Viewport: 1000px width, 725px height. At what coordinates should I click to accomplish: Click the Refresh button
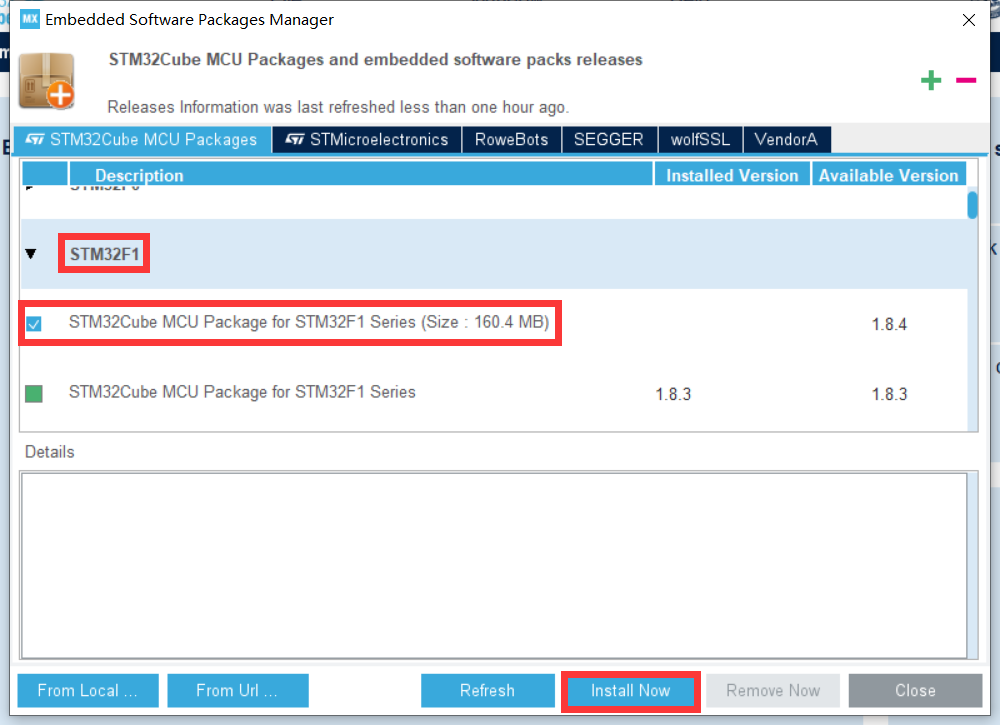pos(488,691)
